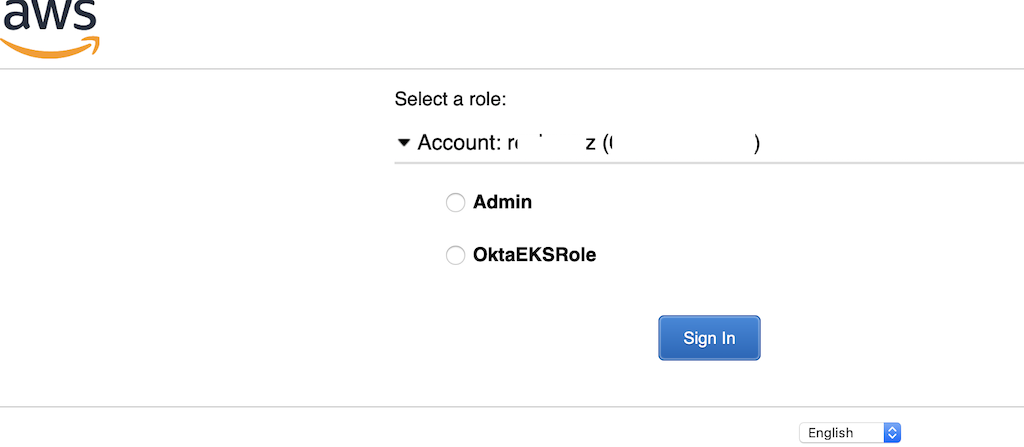Viewport: 1024px width, 447px height.
Task: Click the black disclosure triangle beside Account
Action: click(x=404, y=143)
